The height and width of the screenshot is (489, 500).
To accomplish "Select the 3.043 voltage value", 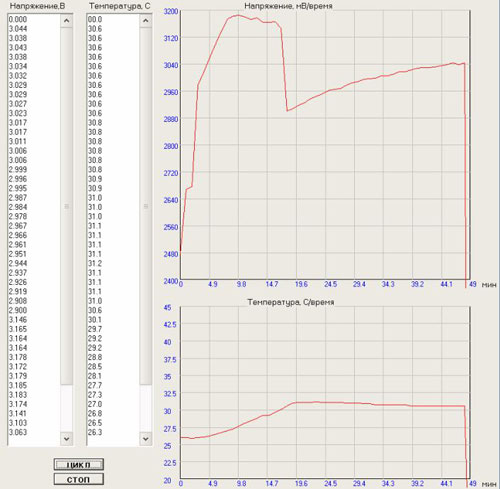I will [18, 47].
